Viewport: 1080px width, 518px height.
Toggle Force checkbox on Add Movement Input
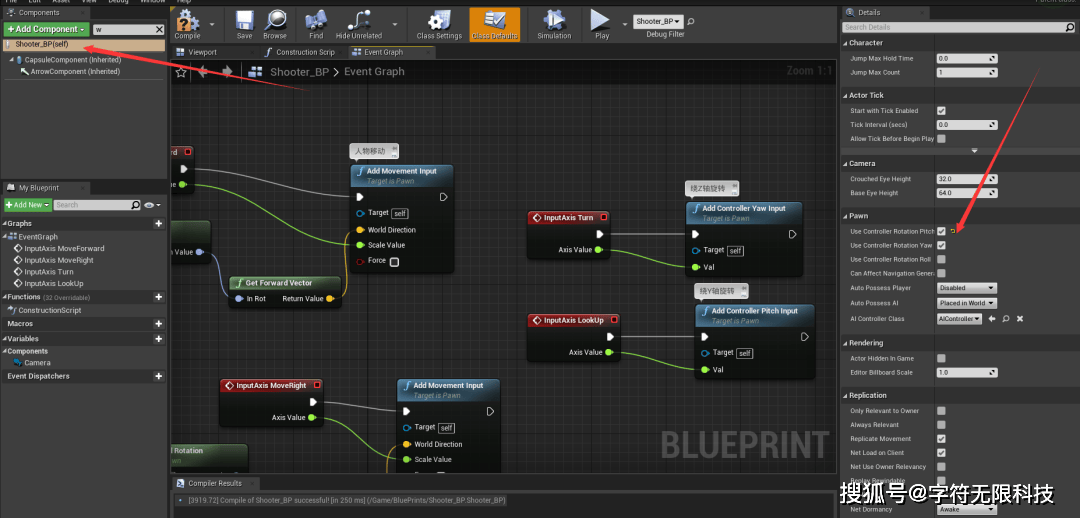click(394, 262)
